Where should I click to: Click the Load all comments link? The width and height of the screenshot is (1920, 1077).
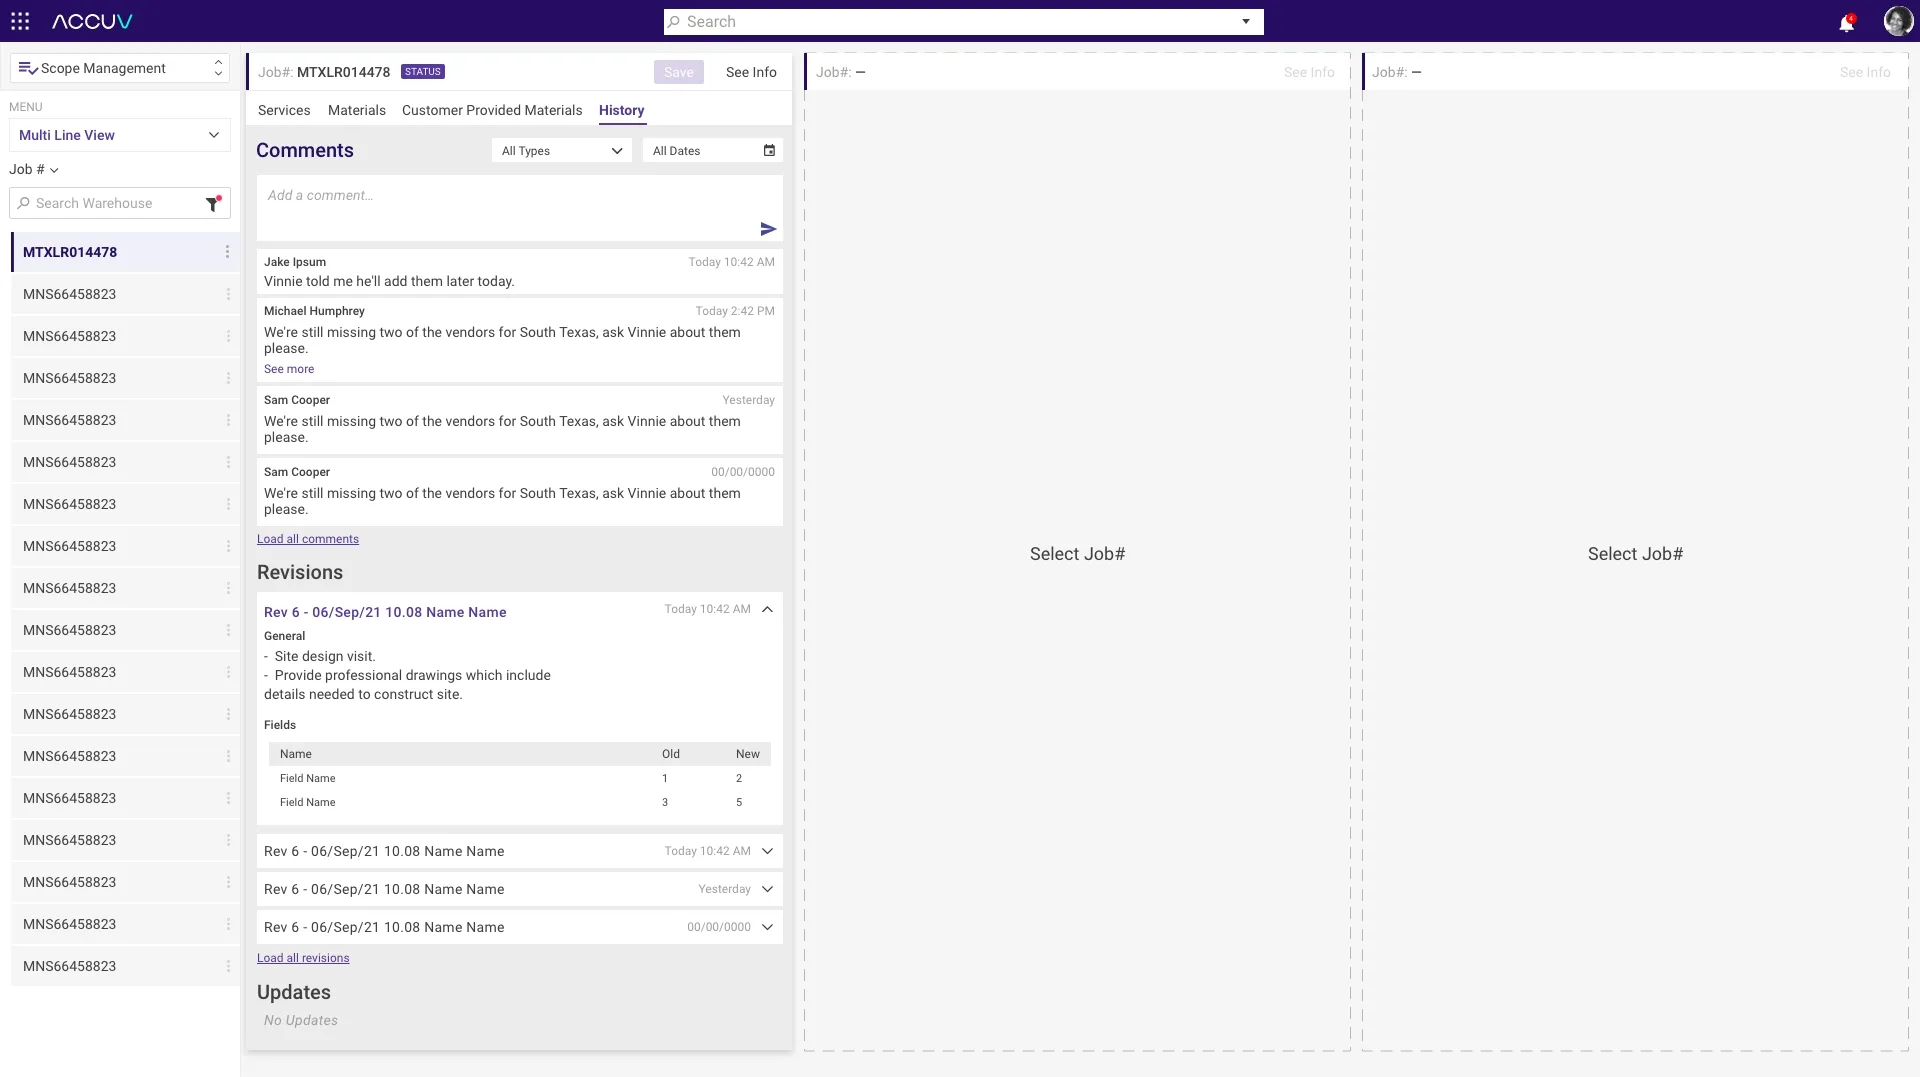[x=308, y=539]
